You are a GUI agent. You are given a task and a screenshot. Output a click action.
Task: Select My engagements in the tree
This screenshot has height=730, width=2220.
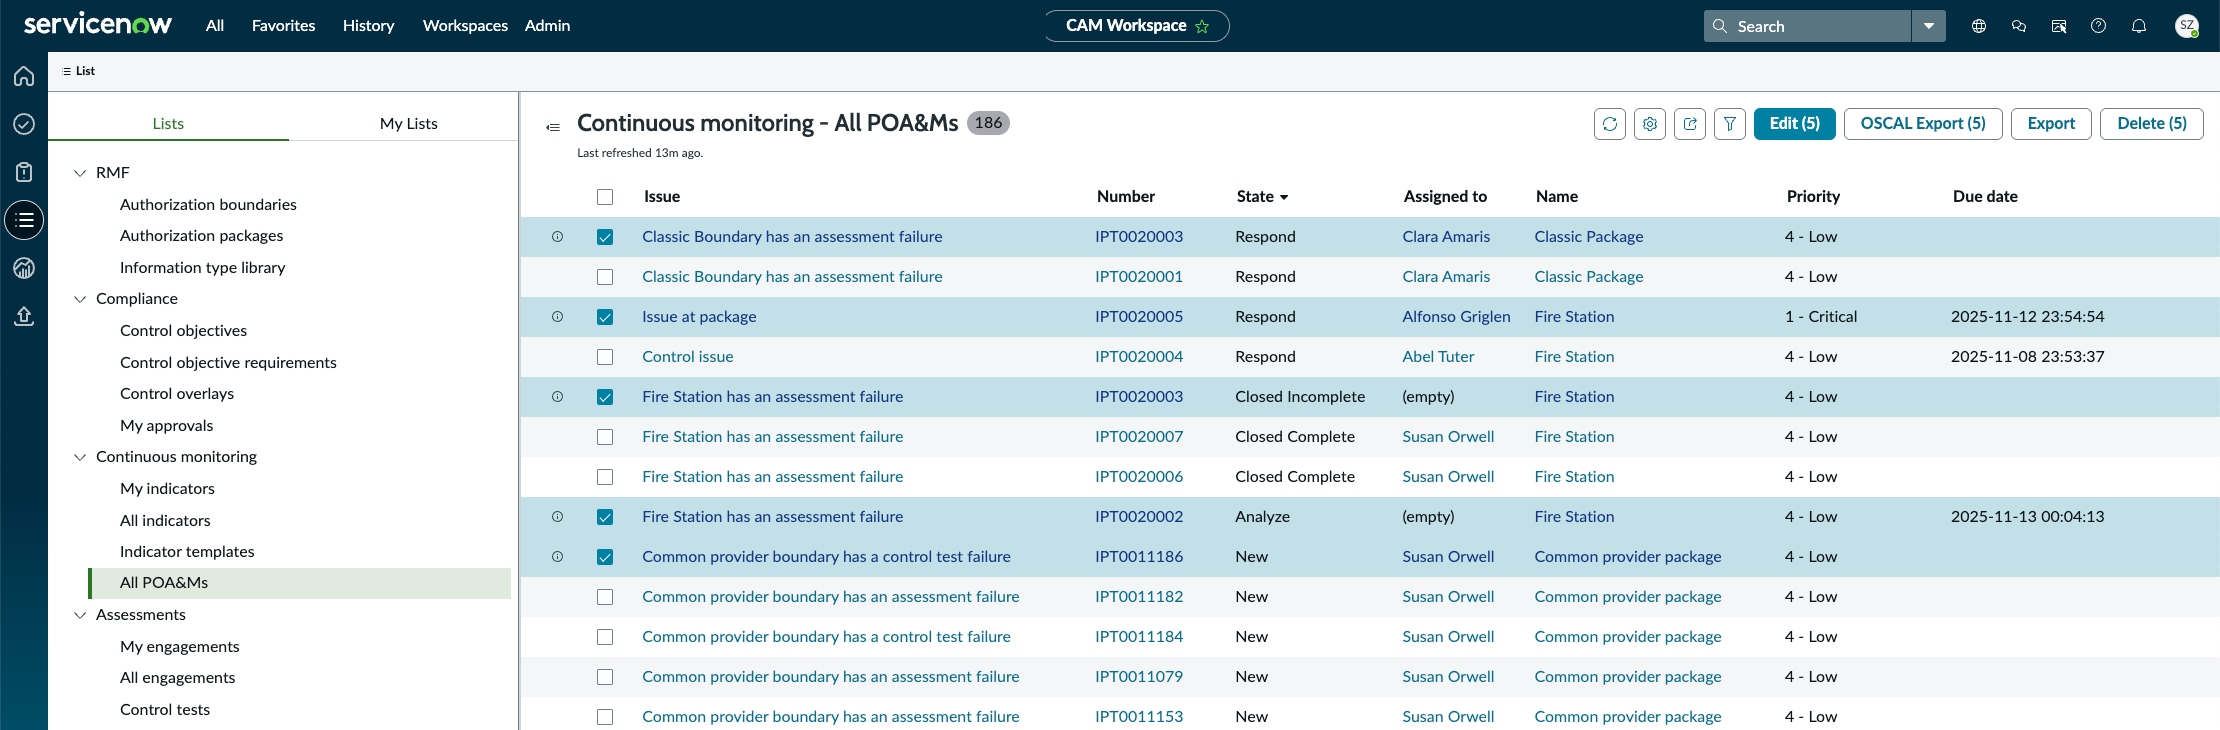click(x=180, y=647)
